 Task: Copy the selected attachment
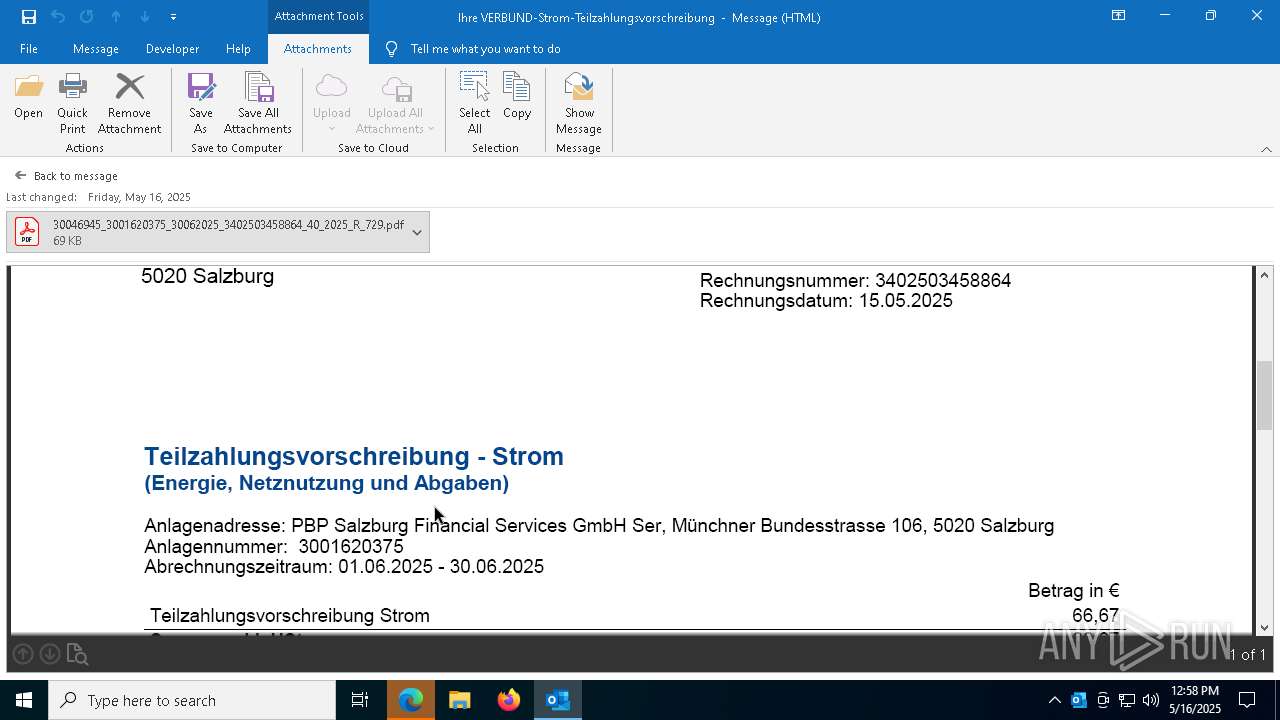(x=517, y=97)
